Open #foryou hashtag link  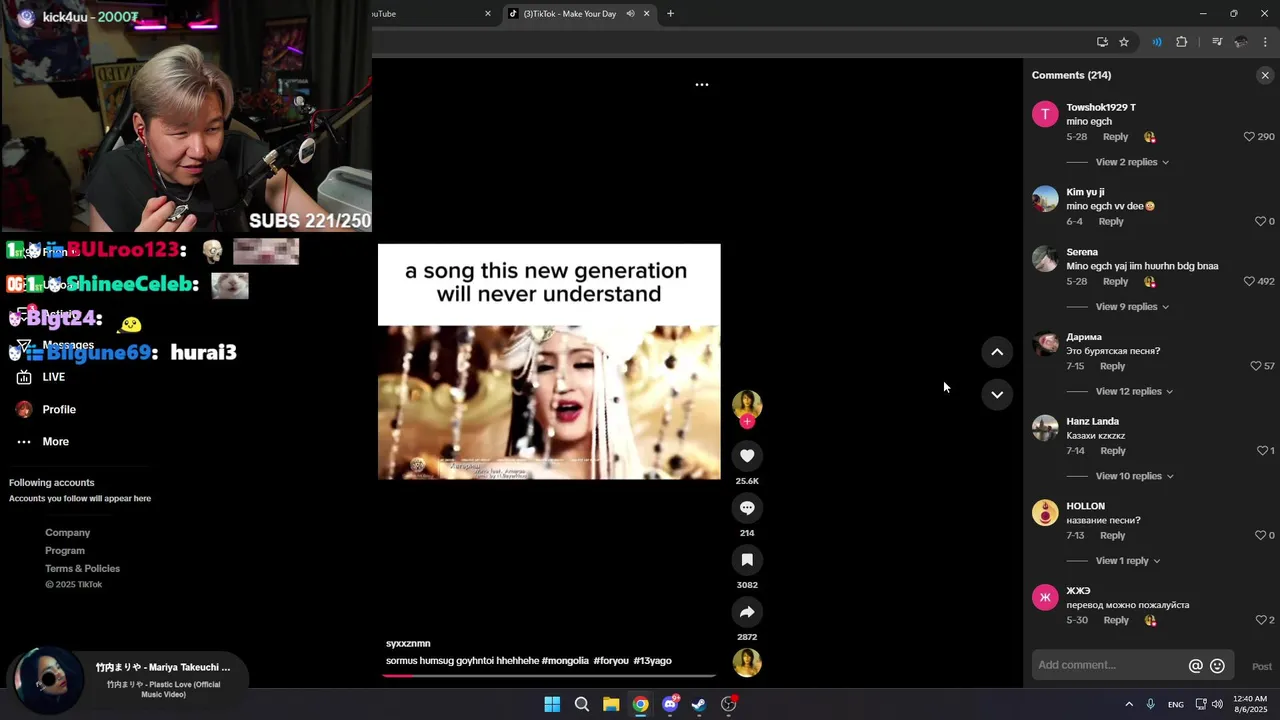click(611, 661)
